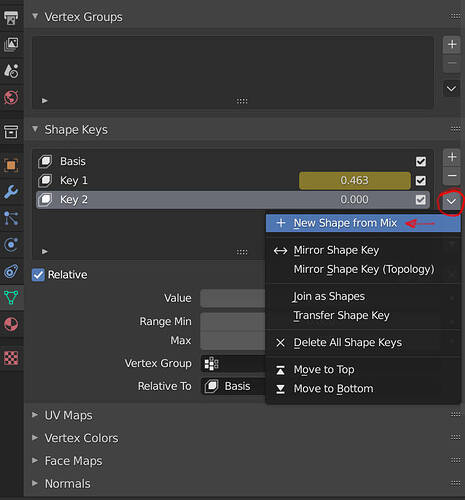
Task: Grab the shape keys list resize handle
Action: [242, 252]
